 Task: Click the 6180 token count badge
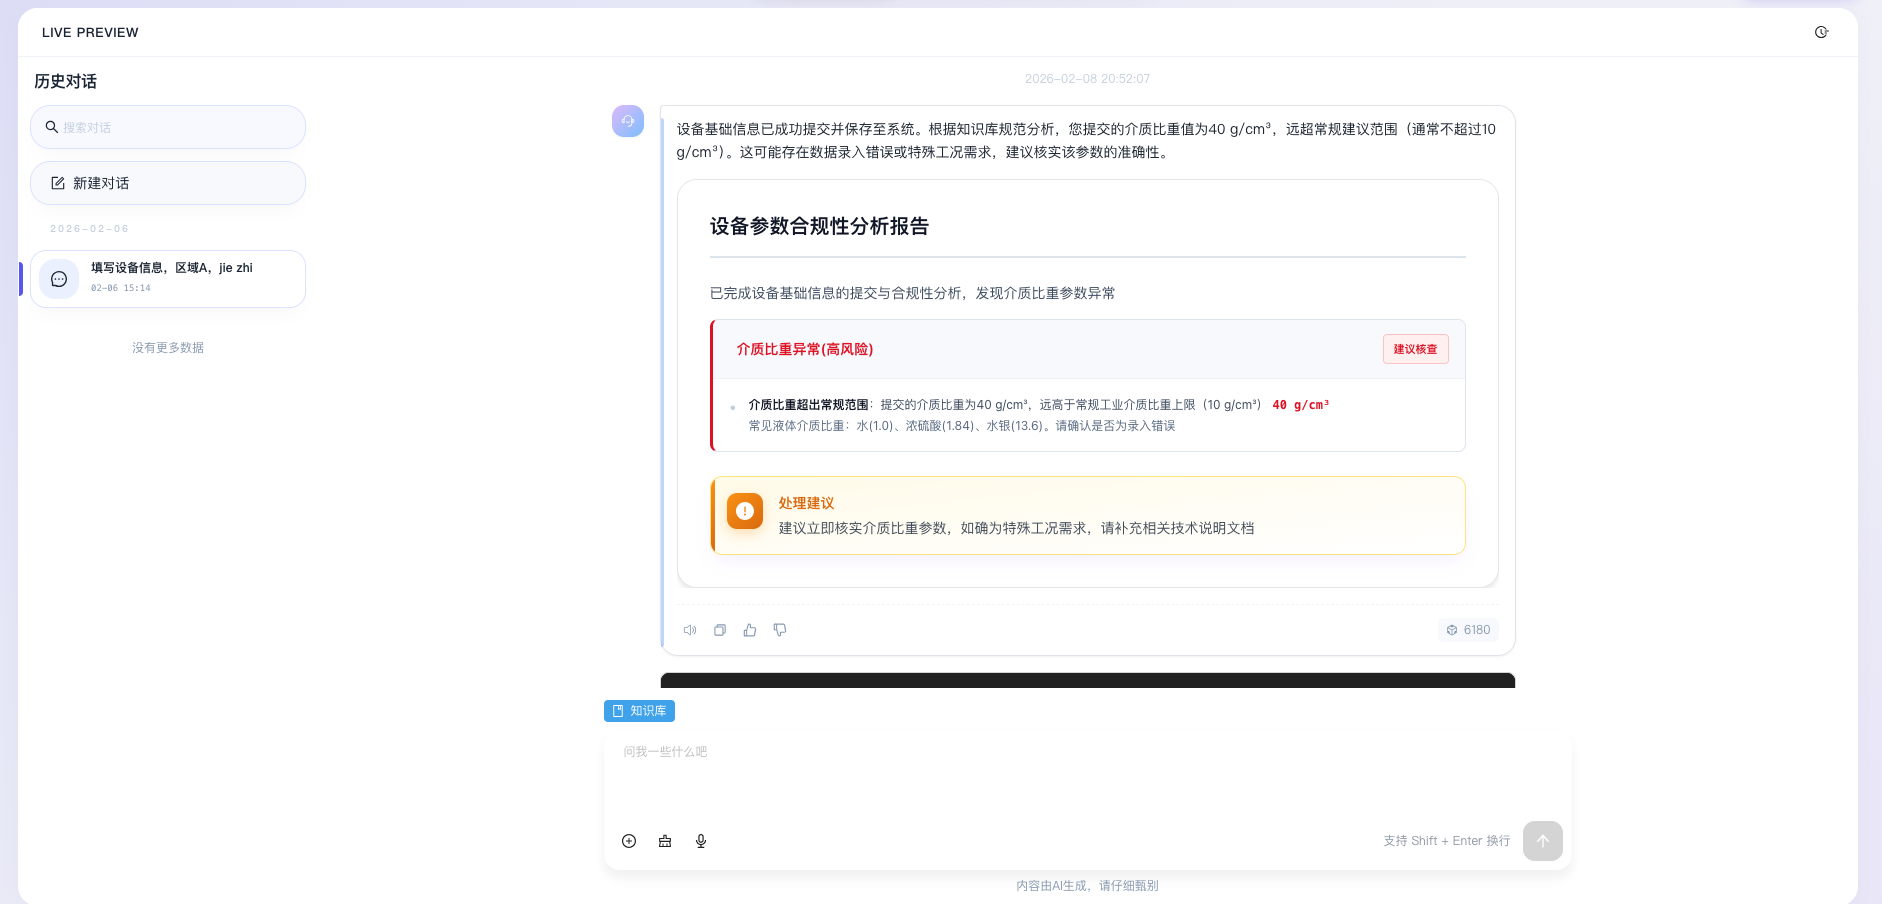[x=1468, y=630]
